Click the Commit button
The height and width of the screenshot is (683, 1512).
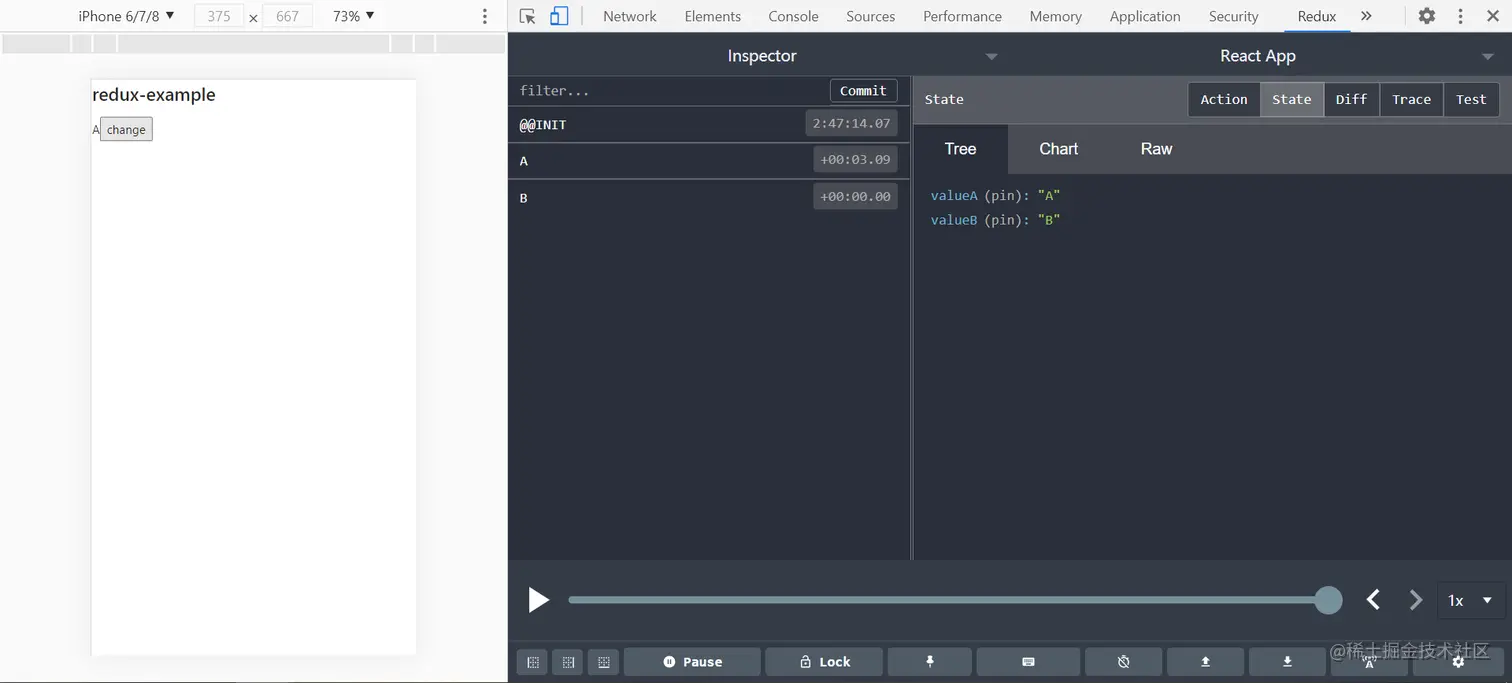863,90
